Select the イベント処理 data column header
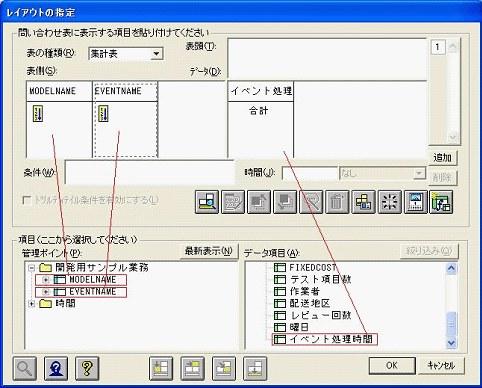This screenshot has height=388, width=482. coord(261,91)
